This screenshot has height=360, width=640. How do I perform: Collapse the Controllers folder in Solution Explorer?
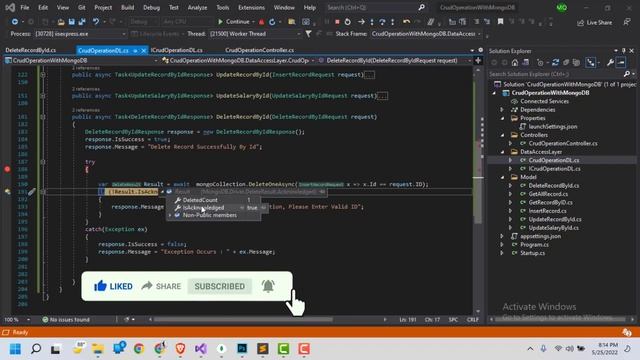[502, 135]
